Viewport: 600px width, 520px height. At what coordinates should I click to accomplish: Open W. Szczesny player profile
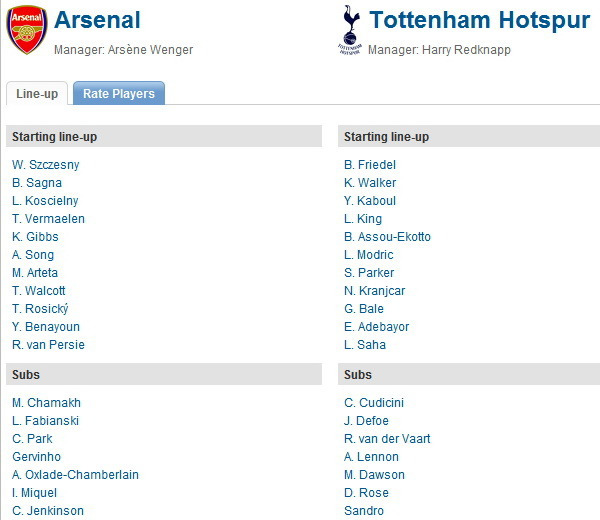(46, 165)
